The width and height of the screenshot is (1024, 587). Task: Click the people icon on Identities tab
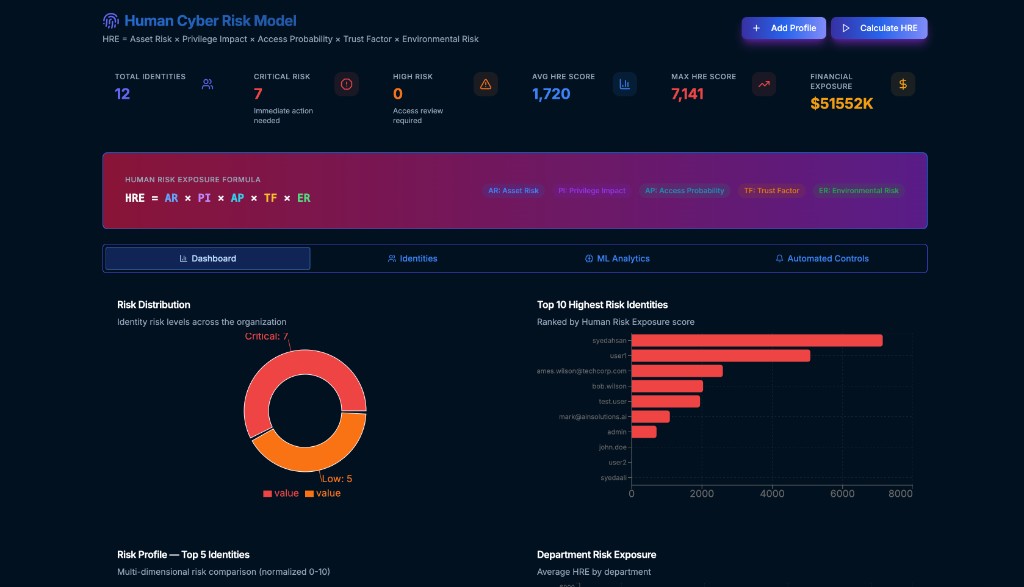[392, 259]
